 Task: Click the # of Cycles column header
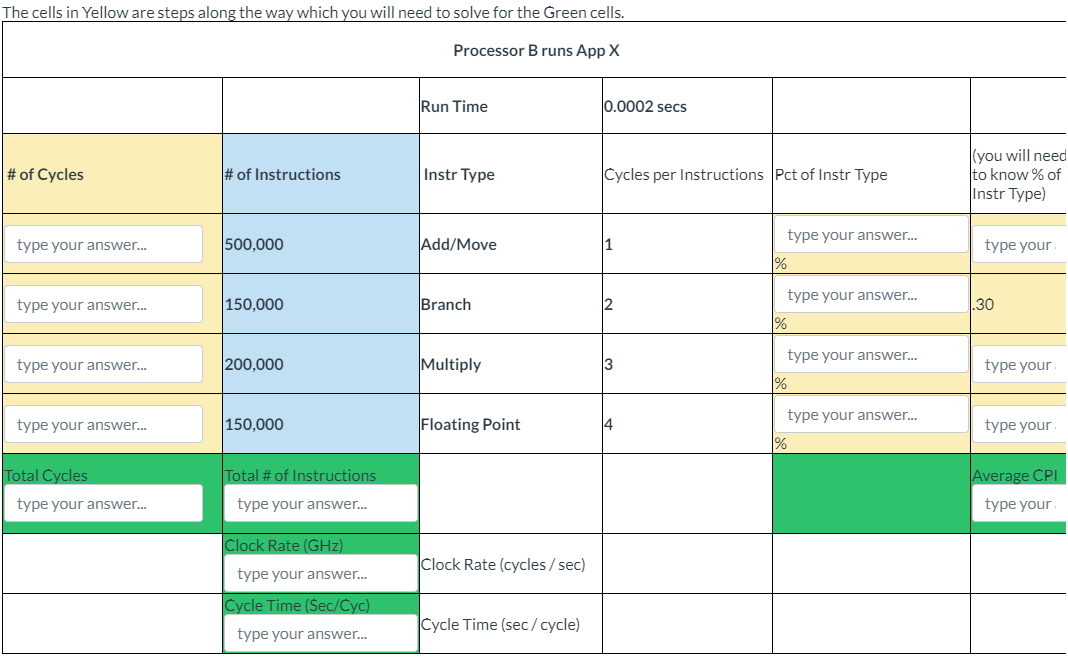112,174
